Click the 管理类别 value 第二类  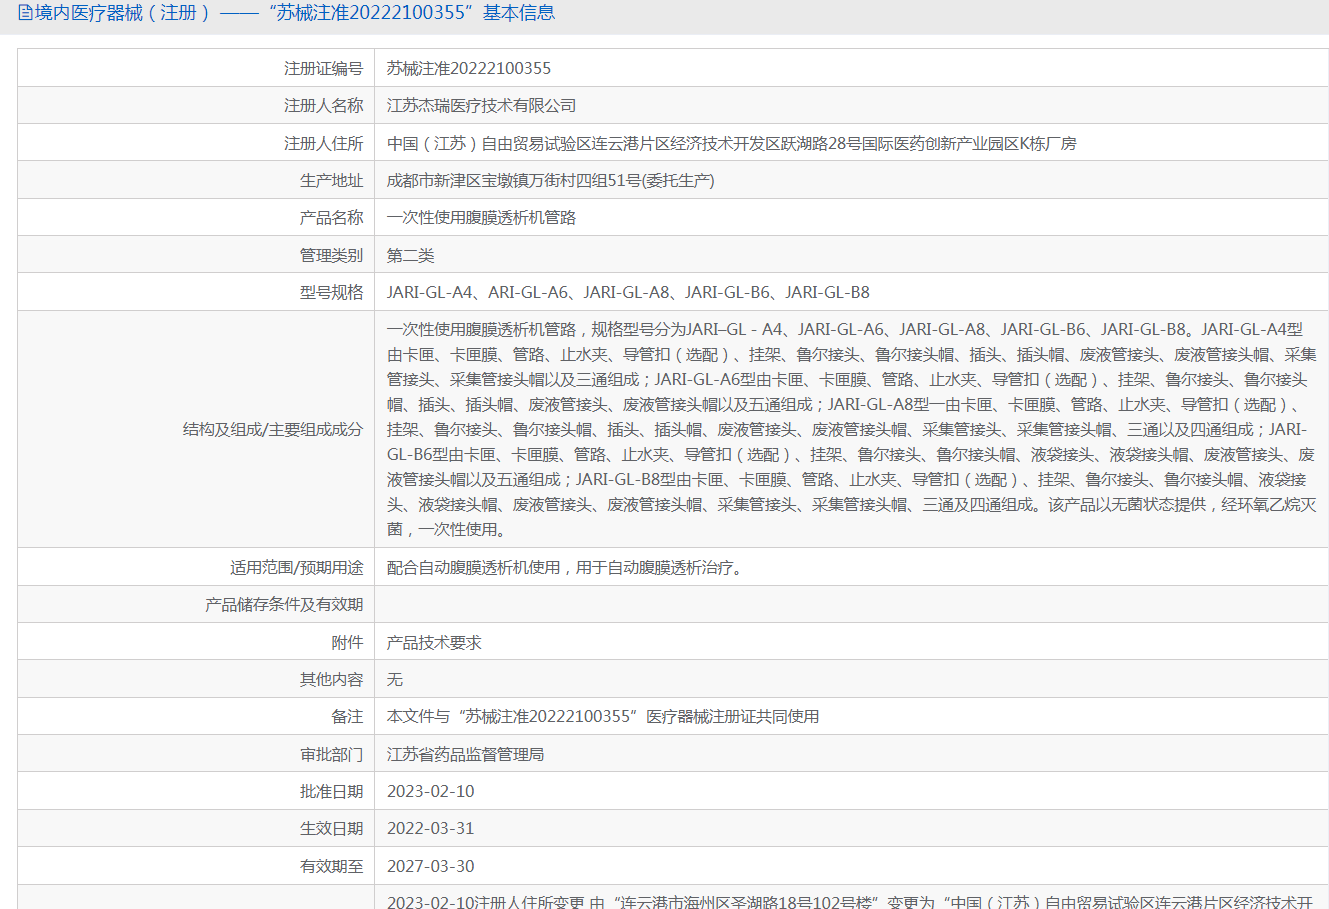tap(410, 255)
